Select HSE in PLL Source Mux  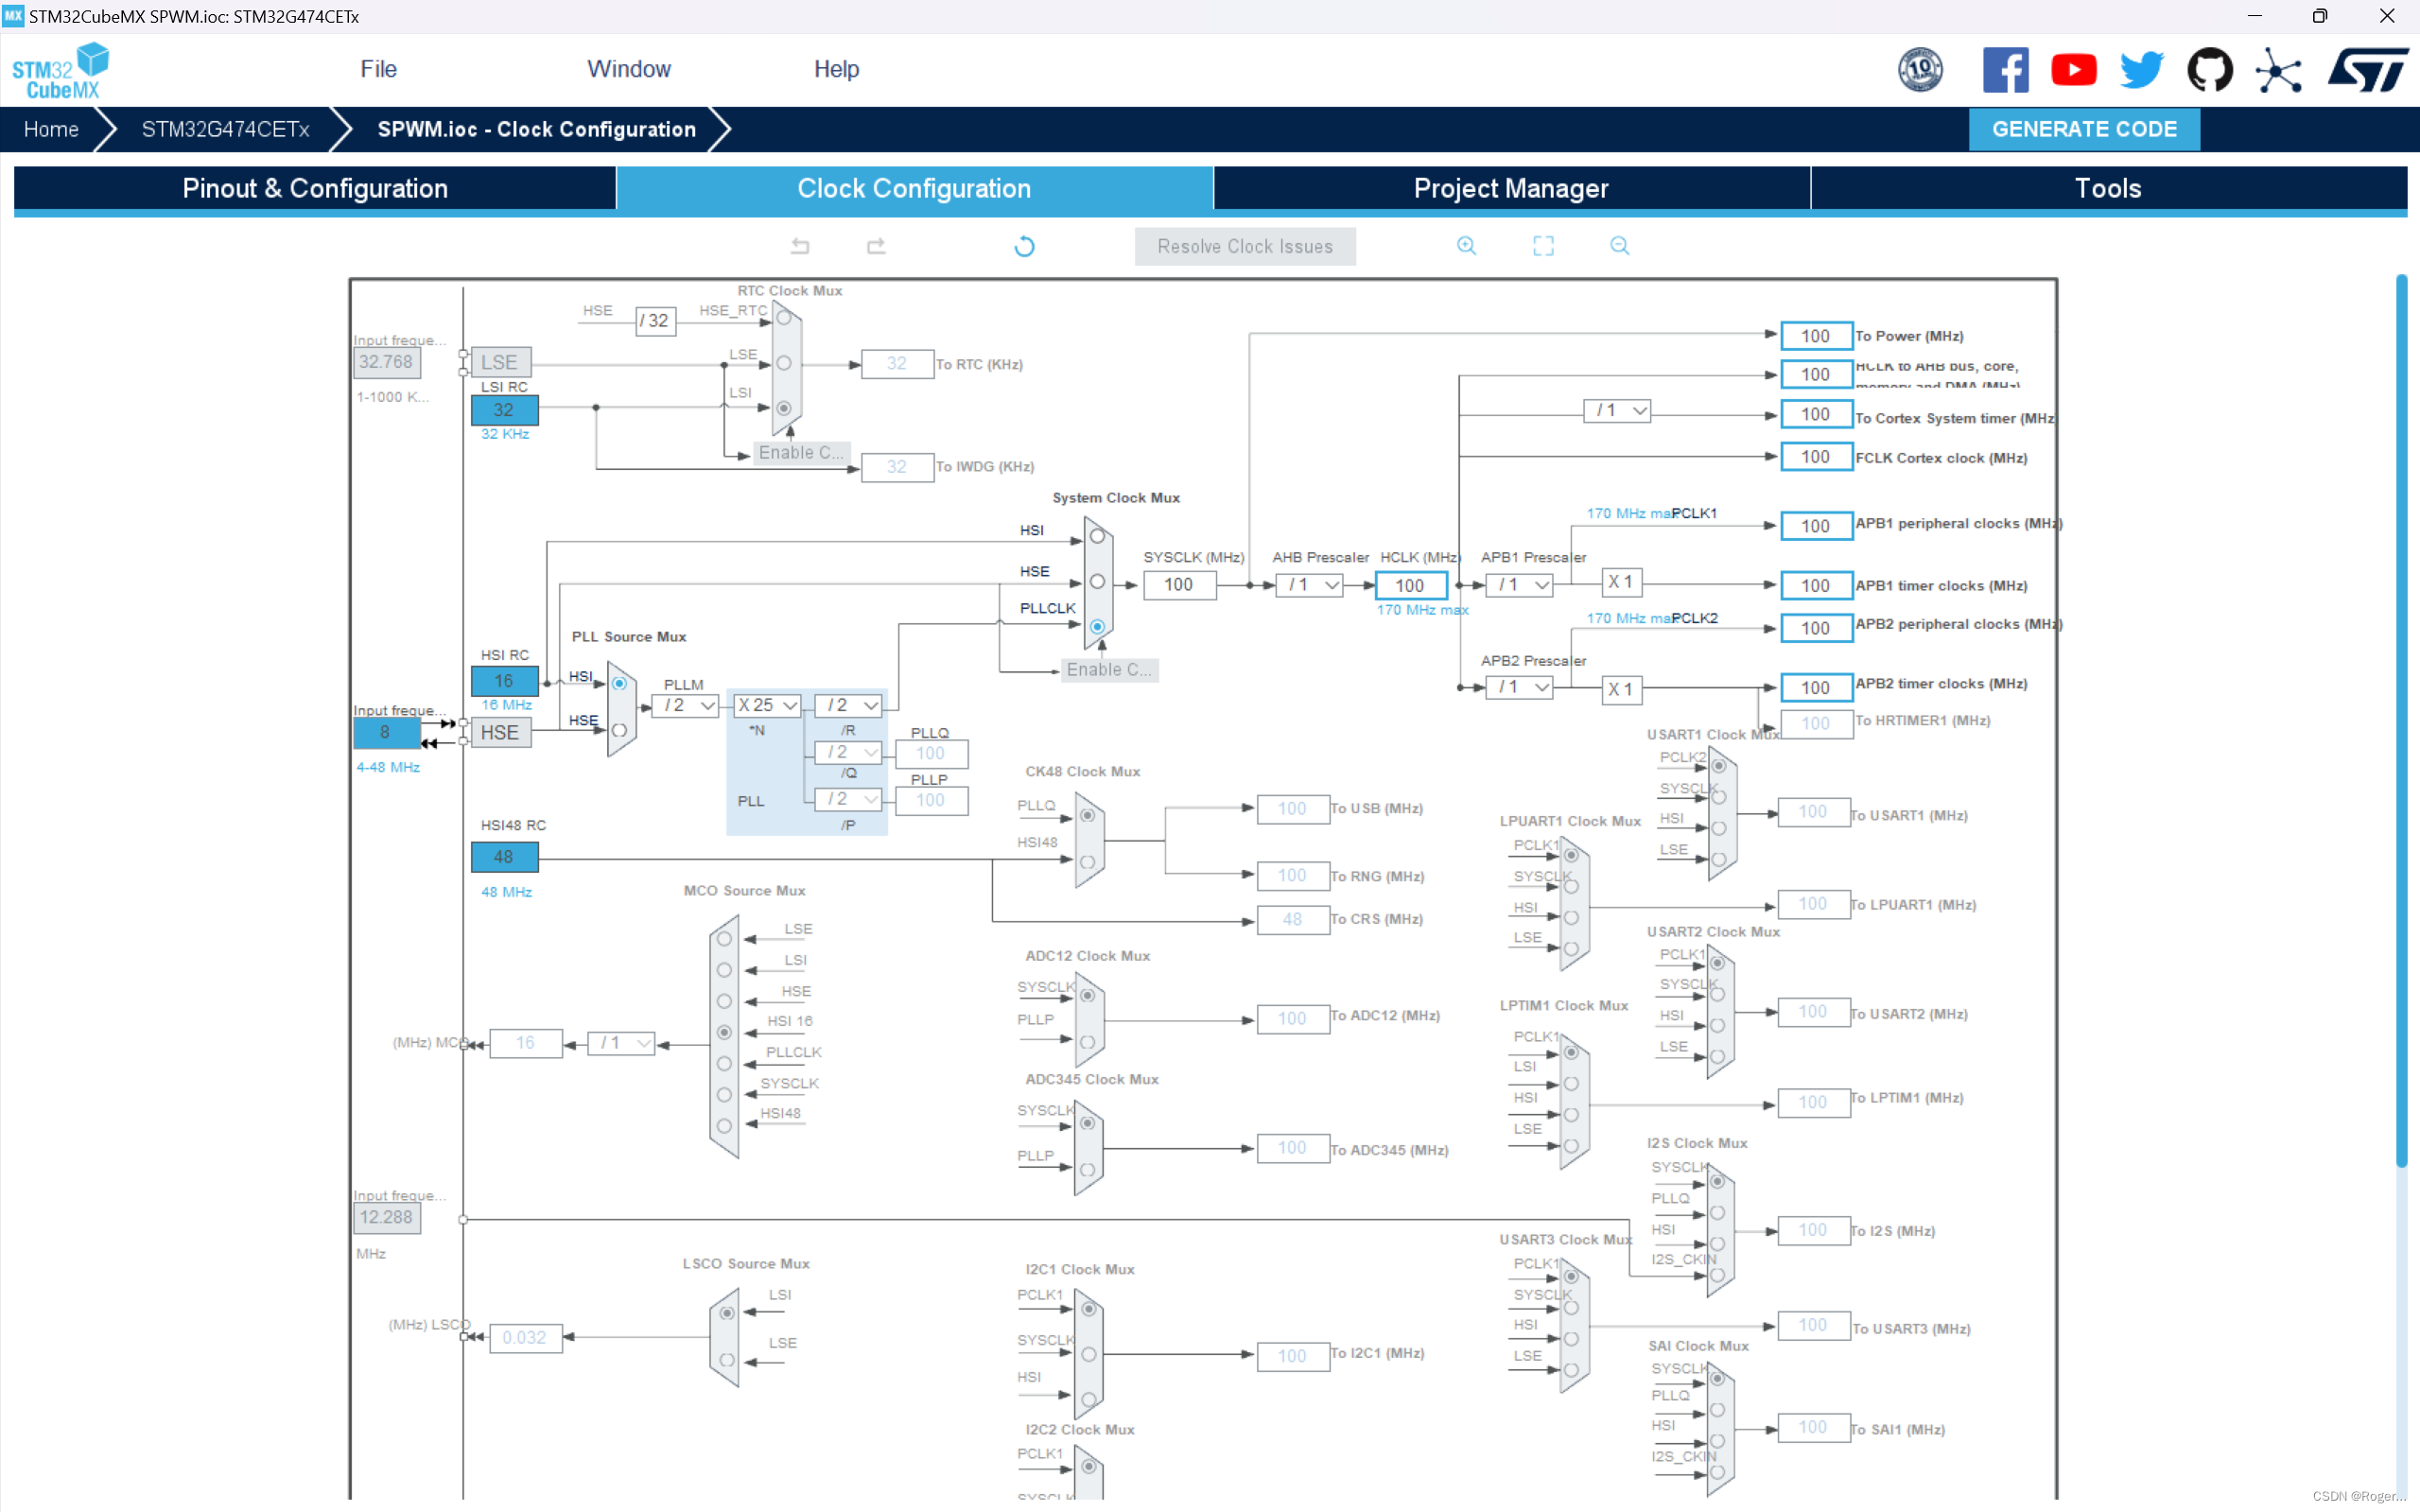[620, 730]
